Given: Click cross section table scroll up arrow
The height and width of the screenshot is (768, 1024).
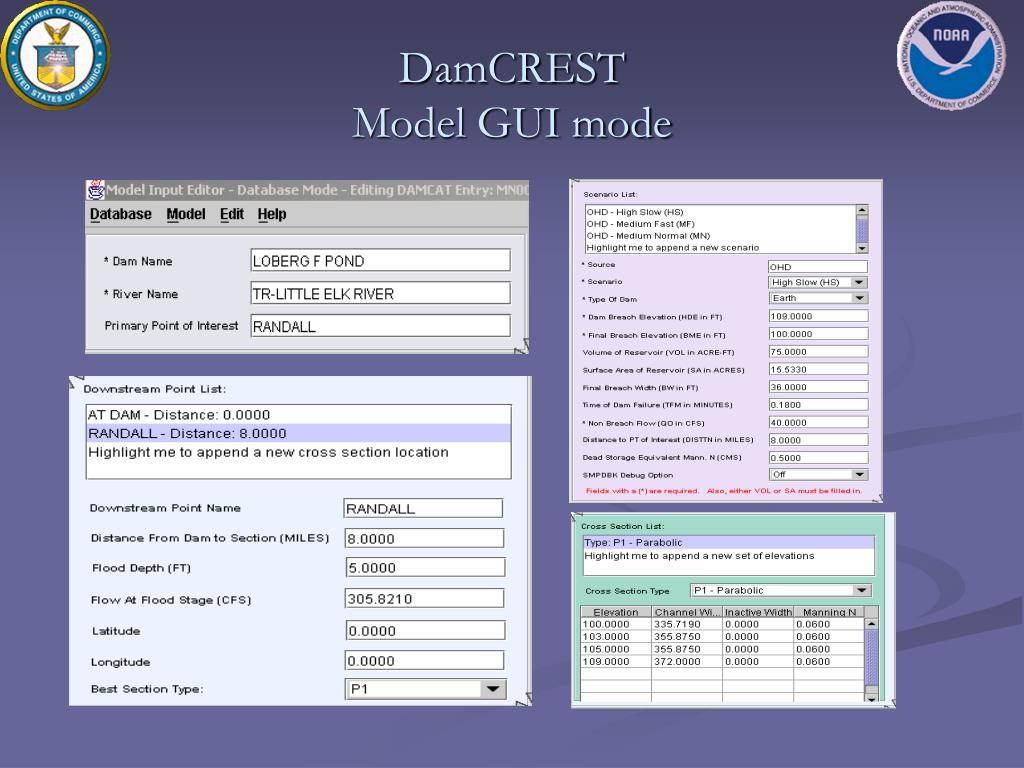Looking at the screenshot, I should 871,624.
